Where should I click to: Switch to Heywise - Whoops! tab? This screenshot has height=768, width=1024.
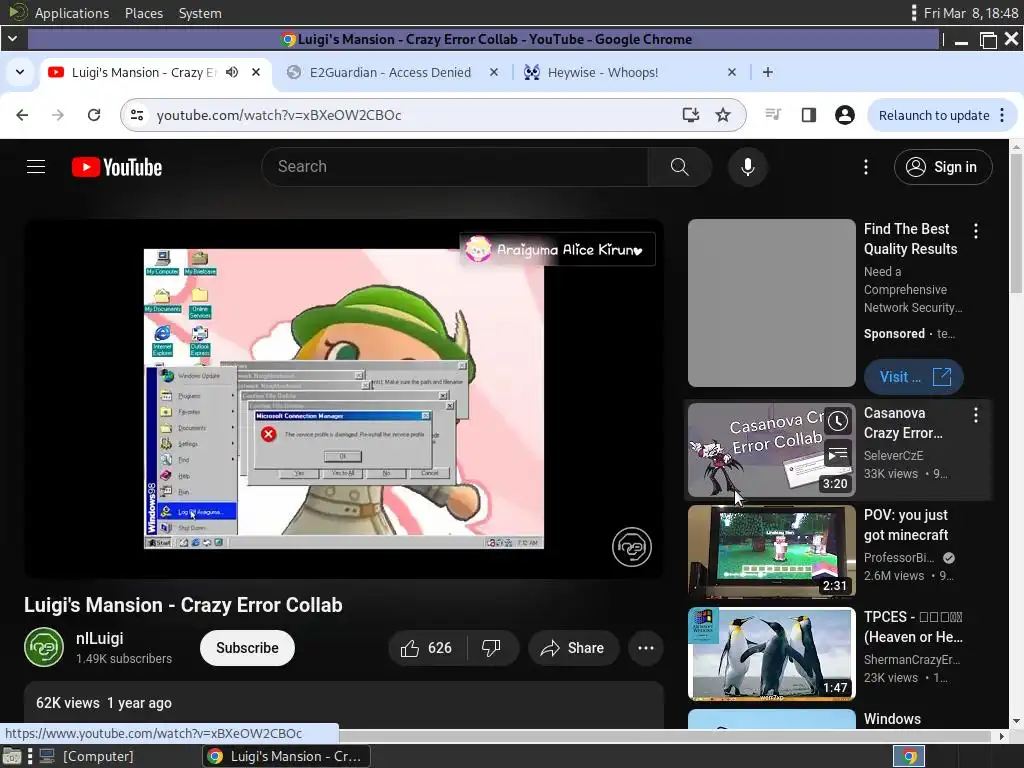coord(603,72)
